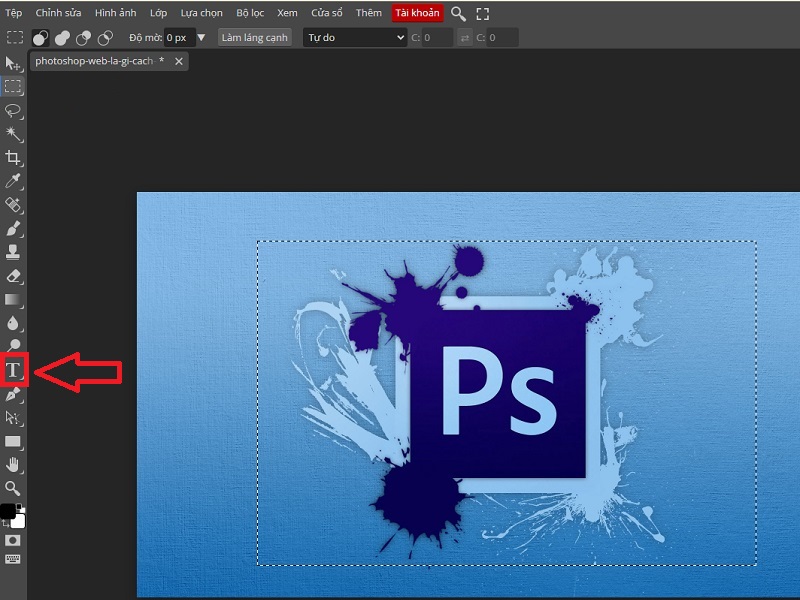This screenshot has height=600, width=800.
Task: Enable the 'add to selection' mode
Action: click(x=62, y=38)
